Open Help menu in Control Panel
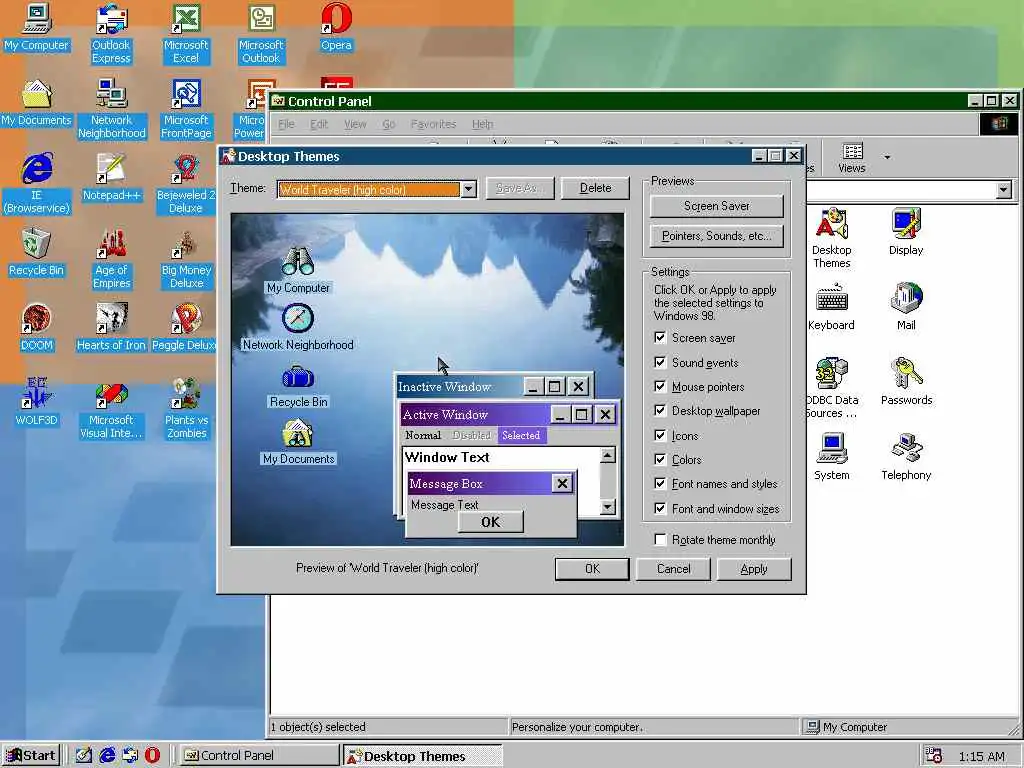The image size is (1024, 768). [483, 124]
